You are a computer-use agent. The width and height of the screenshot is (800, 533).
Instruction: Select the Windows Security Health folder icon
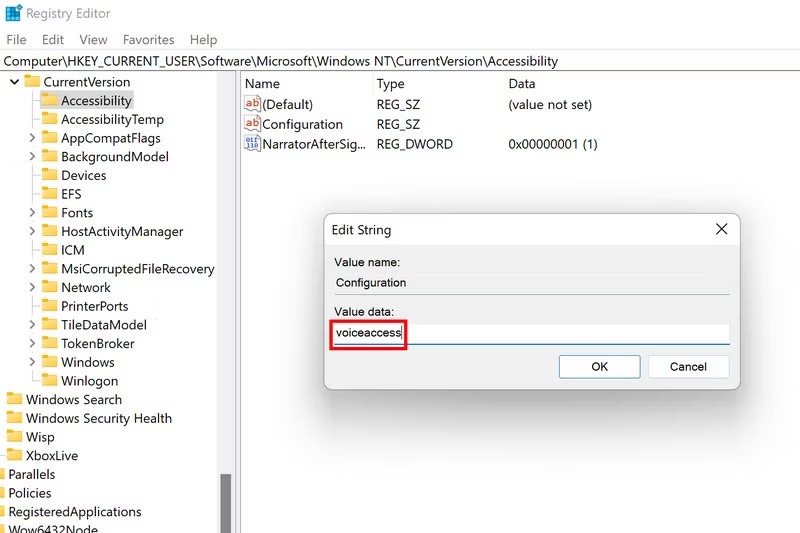[15, 417]
